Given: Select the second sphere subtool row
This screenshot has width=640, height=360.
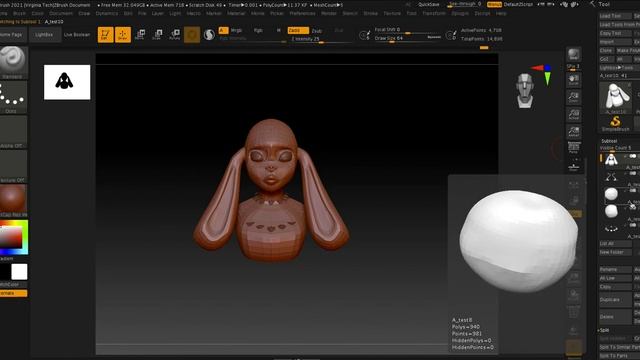Looking at the screenshot, I should click(x=620, y=211).
